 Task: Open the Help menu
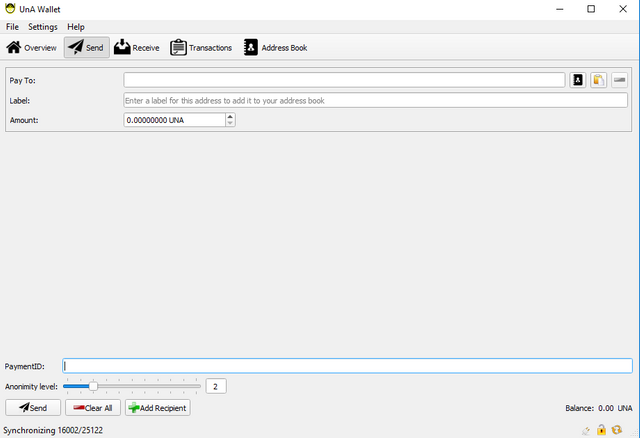[x=76, y=27]
